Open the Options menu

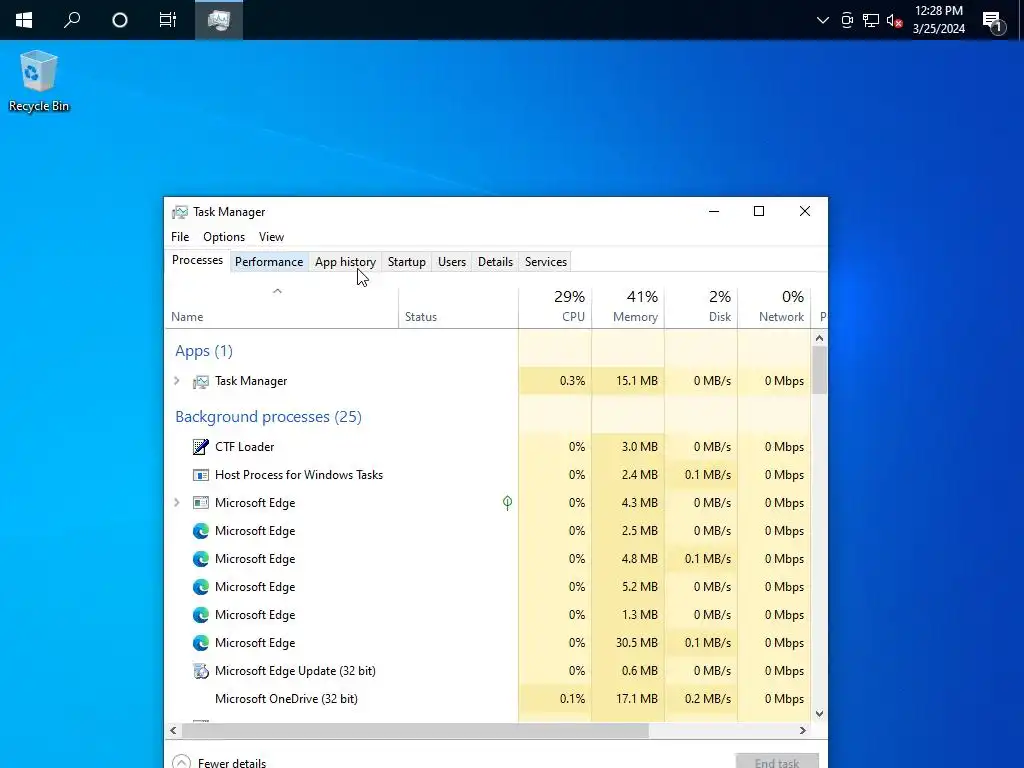[x=224, y=236]
